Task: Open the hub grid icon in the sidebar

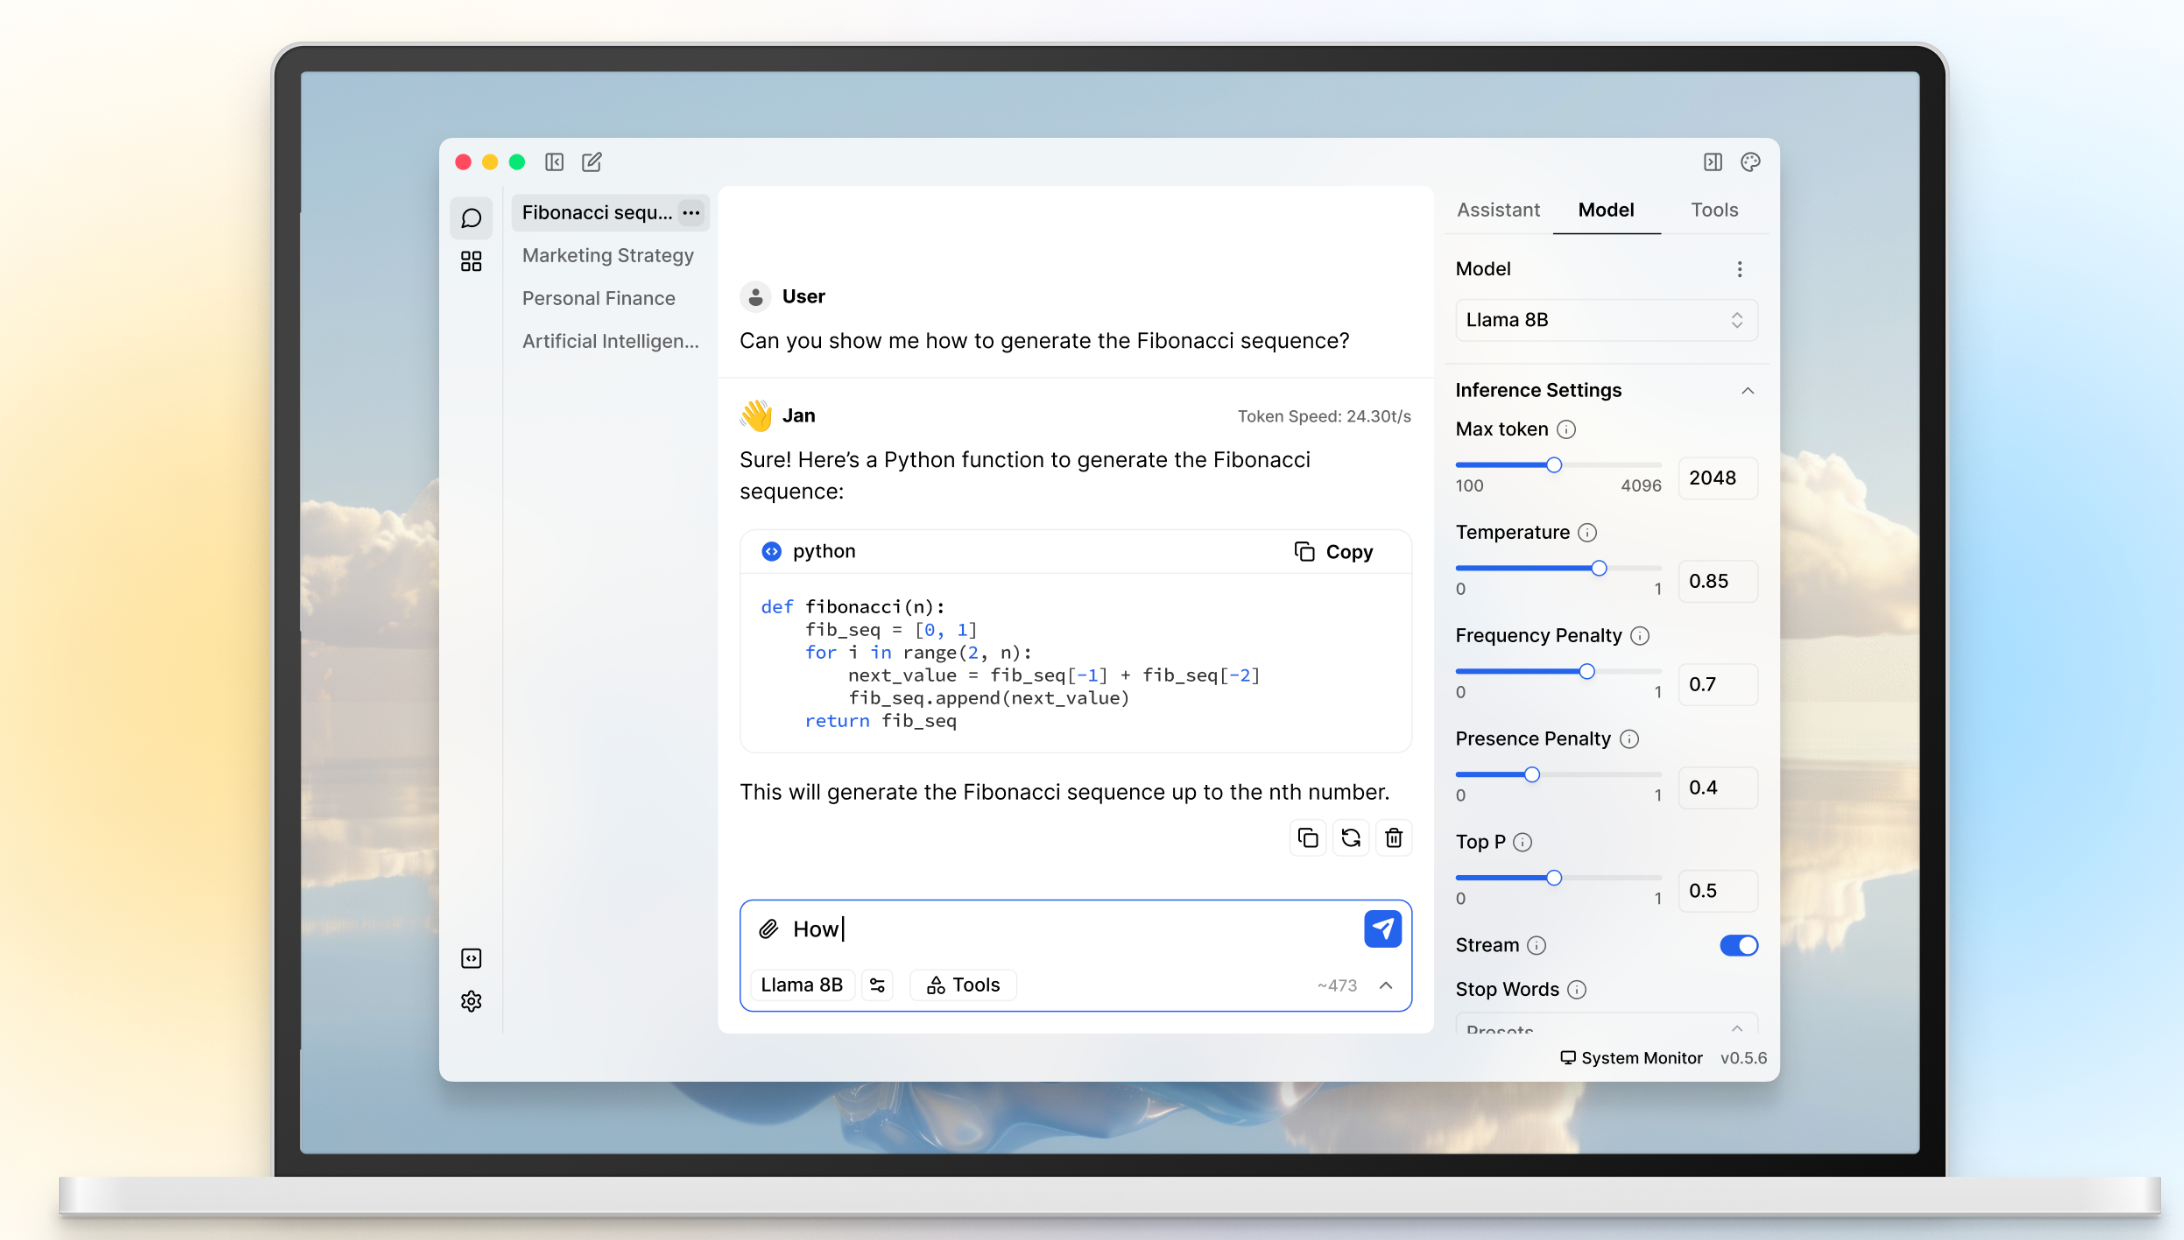Action: [471, 262]
